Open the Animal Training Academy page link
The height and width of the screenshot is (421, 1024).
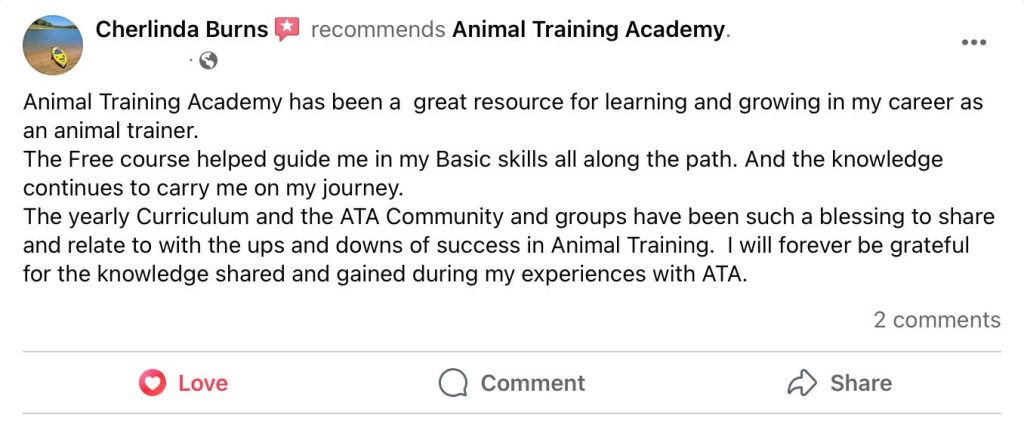point(588,29)
